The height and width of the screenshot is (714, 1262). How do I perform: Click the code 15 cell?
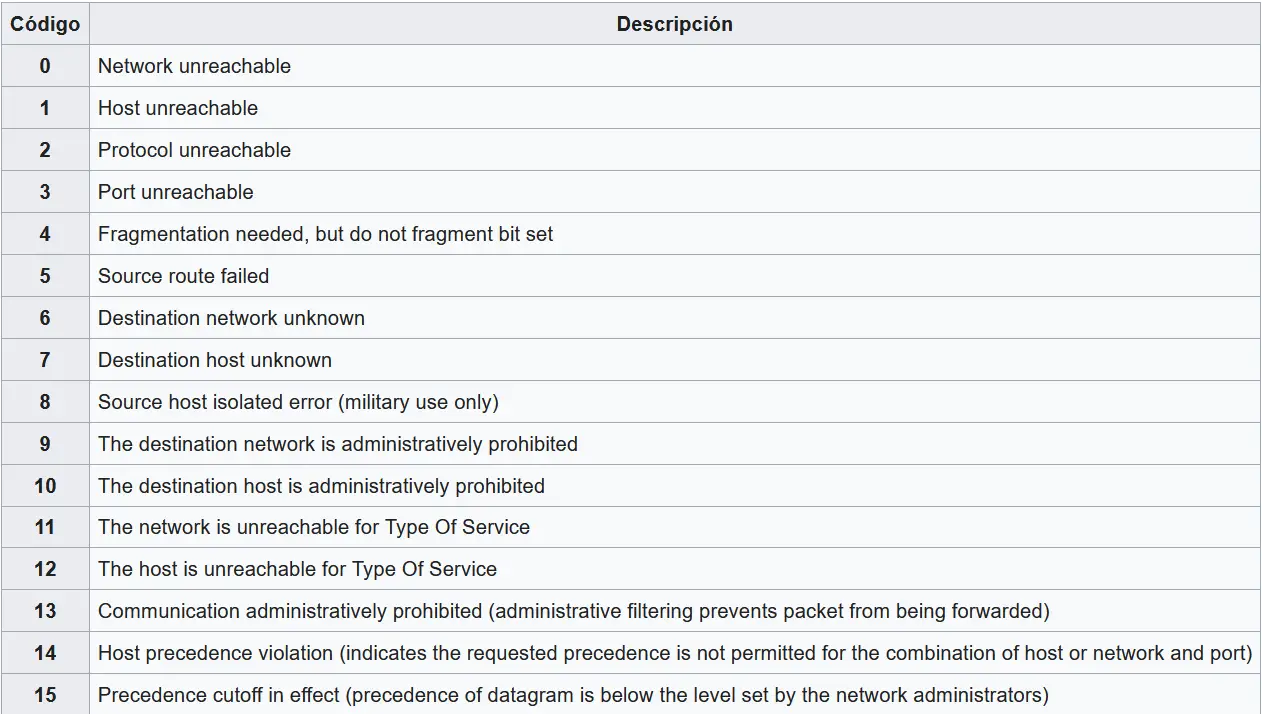pyautogui.click(x=45, y=695)
